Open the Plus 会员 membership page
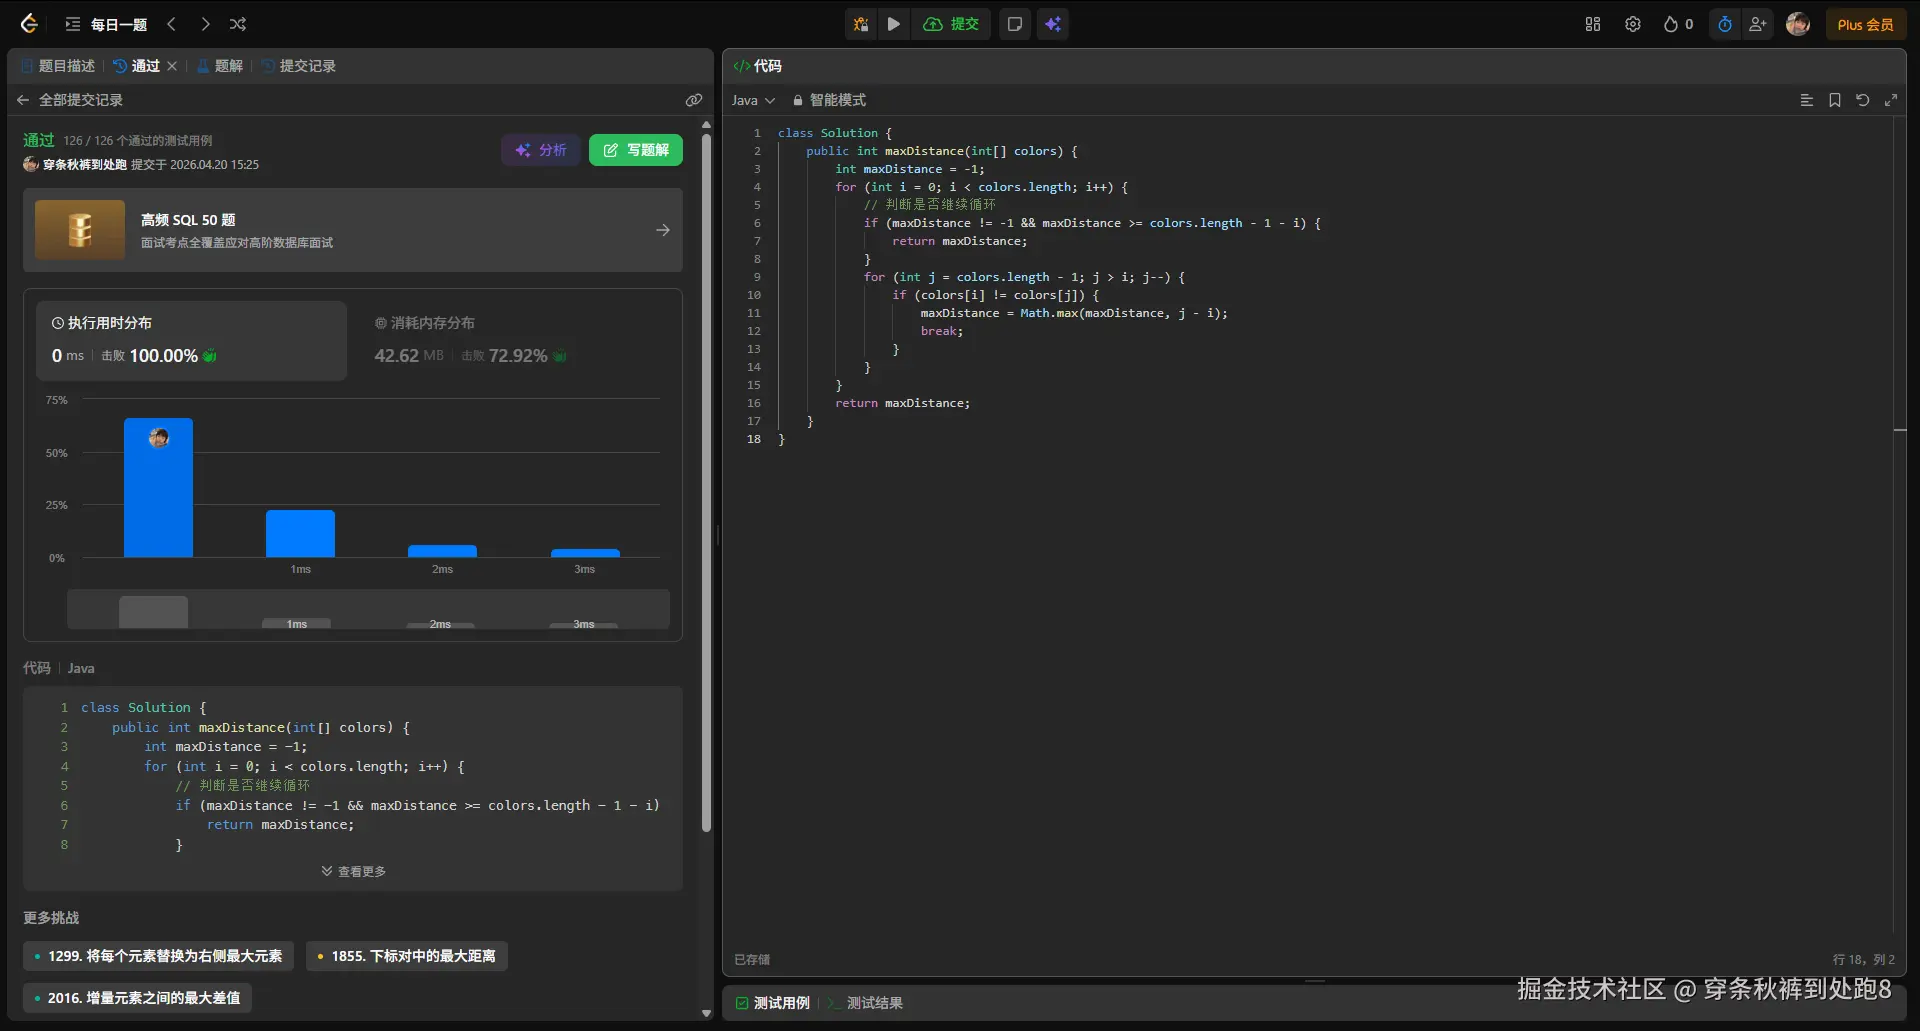Viewport: 1920px width, 1031px height. click(x=1865, y=24)
